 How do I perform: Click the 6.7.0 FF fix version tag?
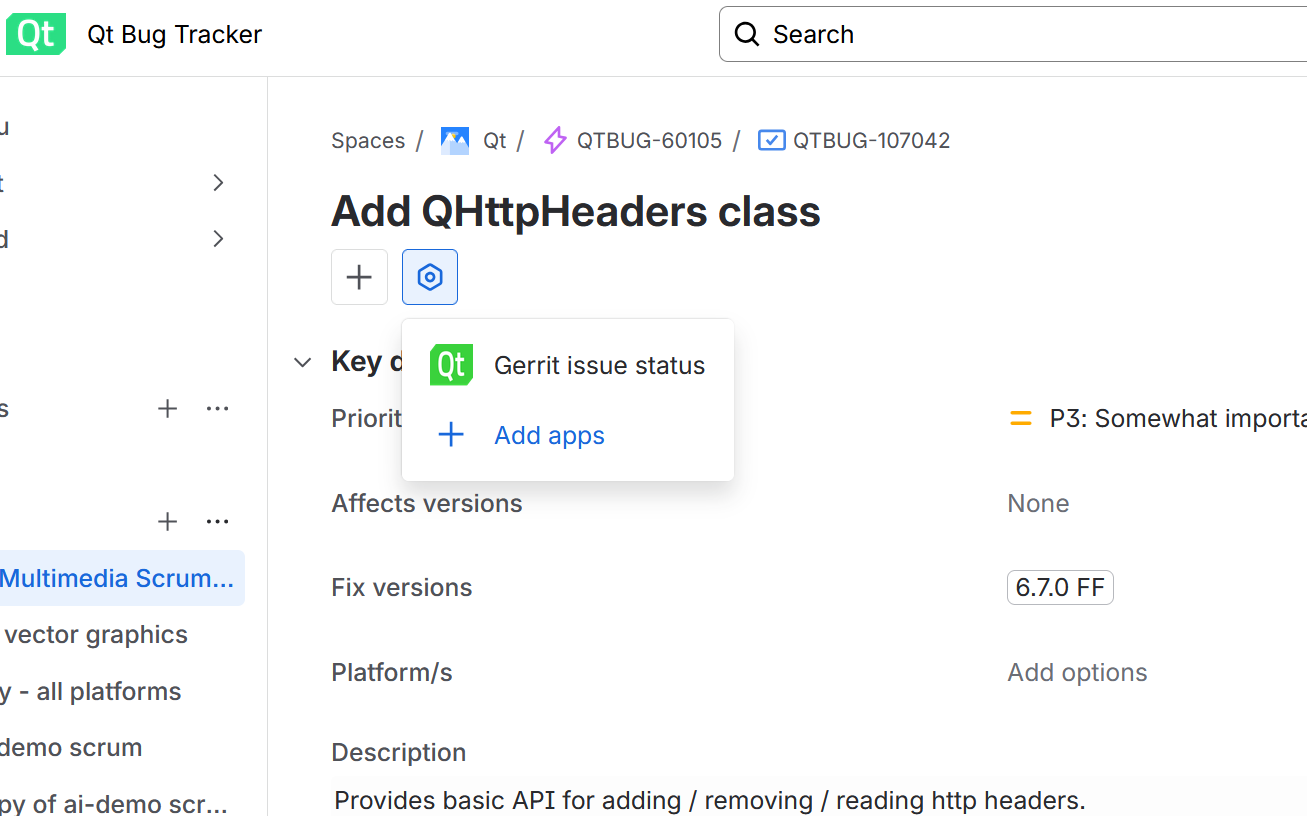tap(1060, 588)
